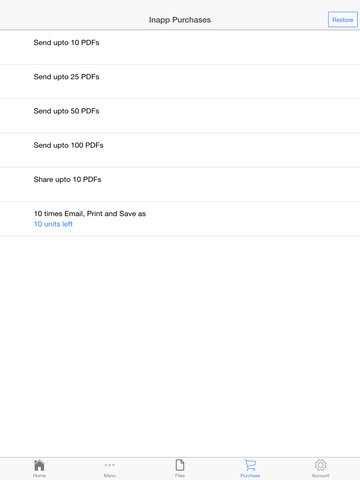360x480 pixels.
Task: Tap the Account tab label
Action: pyautogui.click(x=321, y=476)
